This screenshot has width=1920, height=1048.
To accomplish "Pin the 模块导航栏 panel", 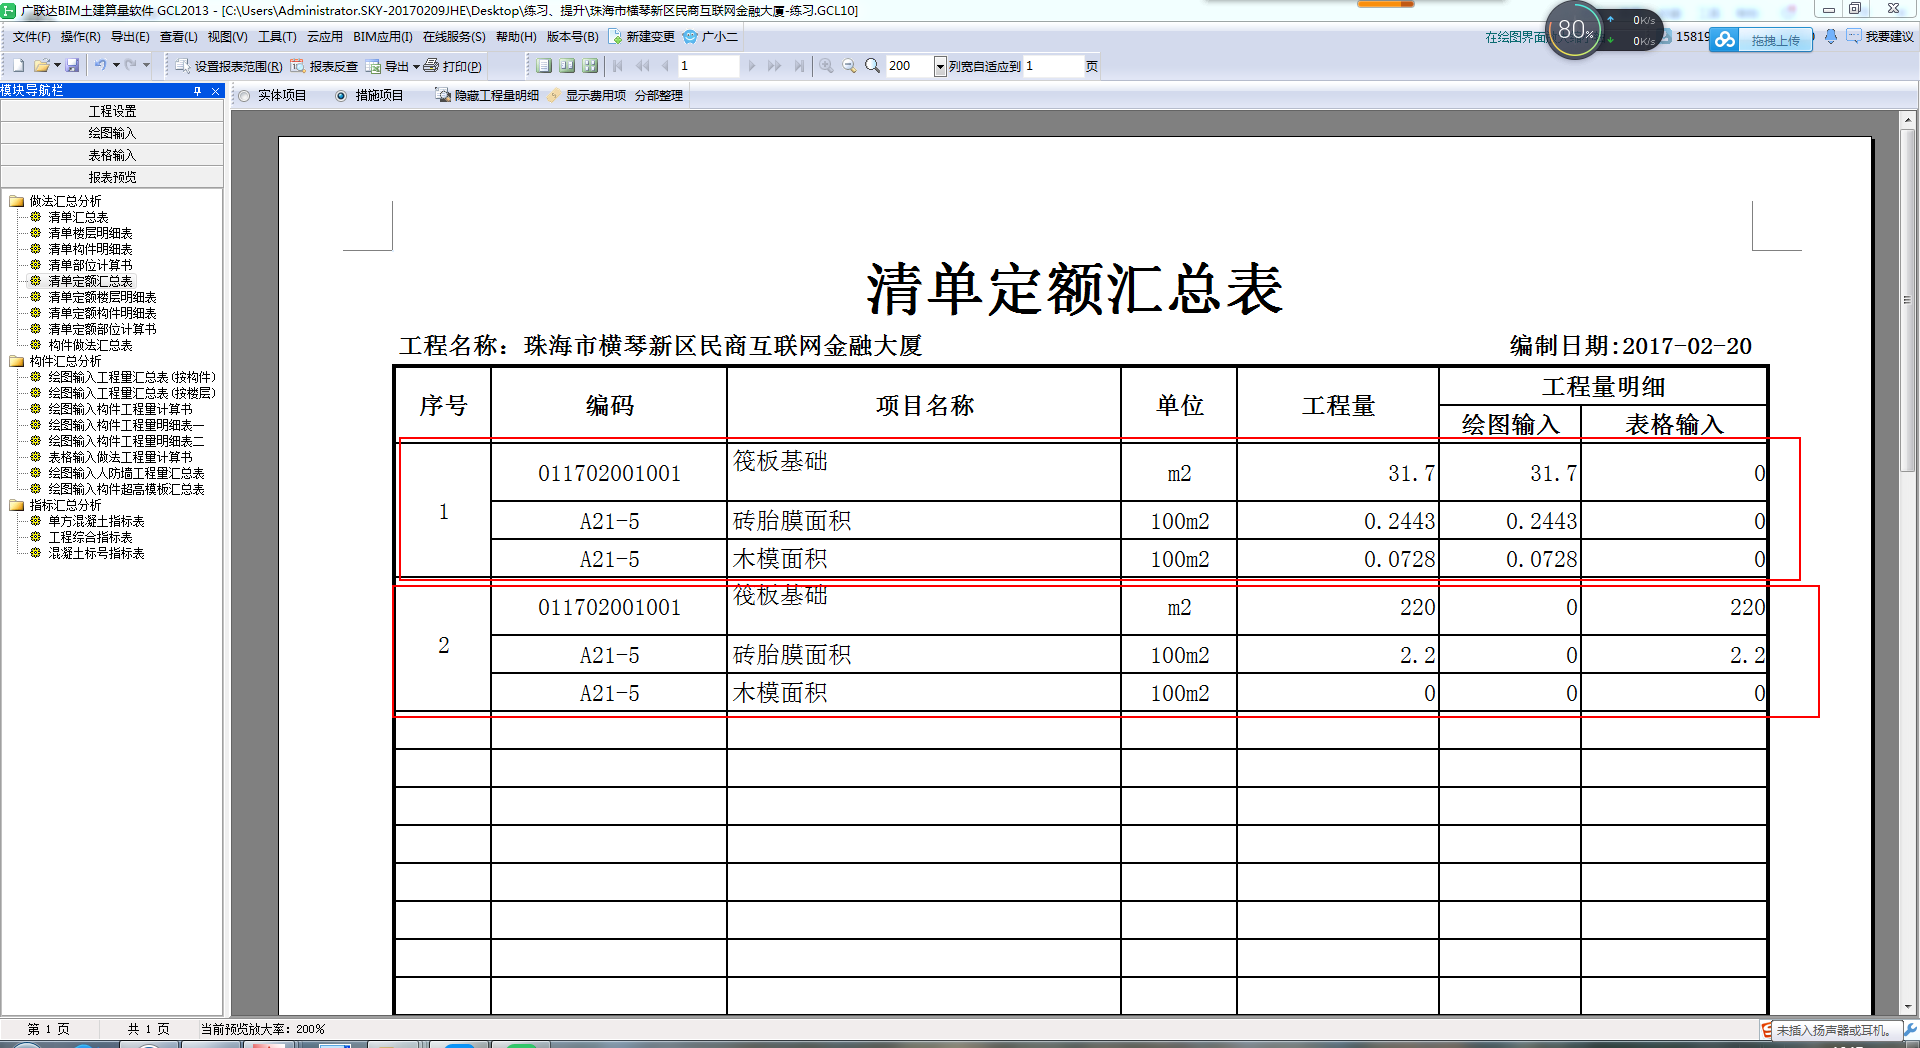I will [198, 91].
